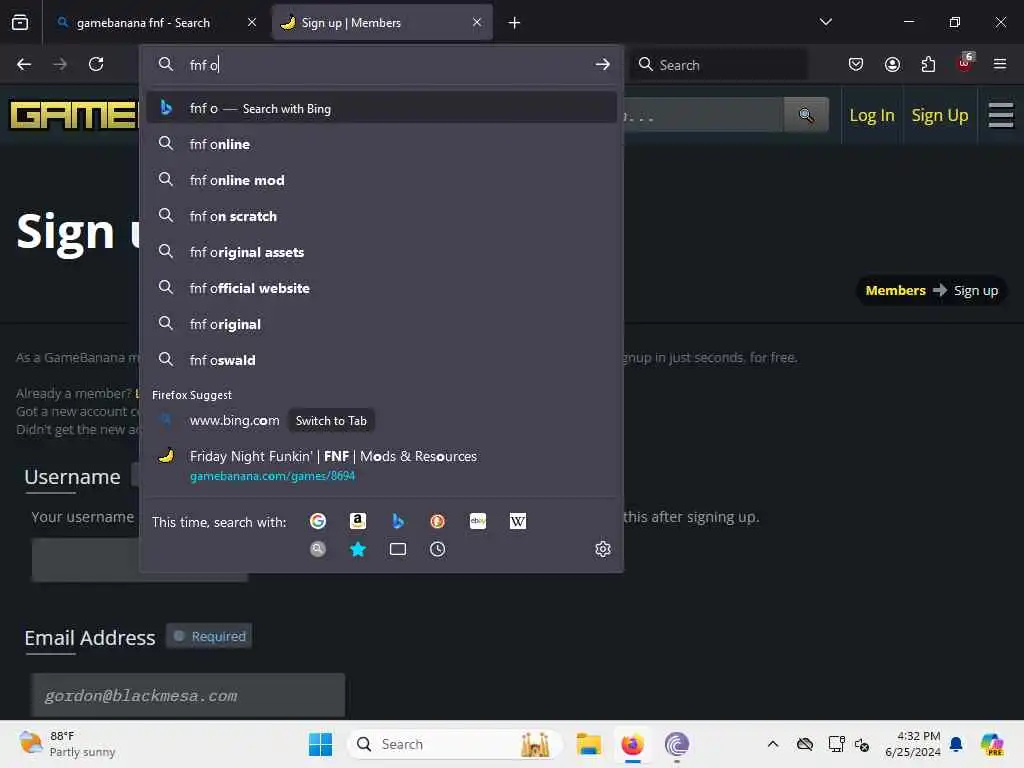Select 'fnf original assets' suggestion

(382, 252)
